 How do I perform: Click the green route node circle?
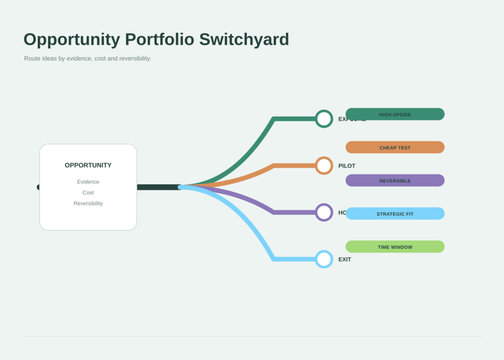coord(324,119)
